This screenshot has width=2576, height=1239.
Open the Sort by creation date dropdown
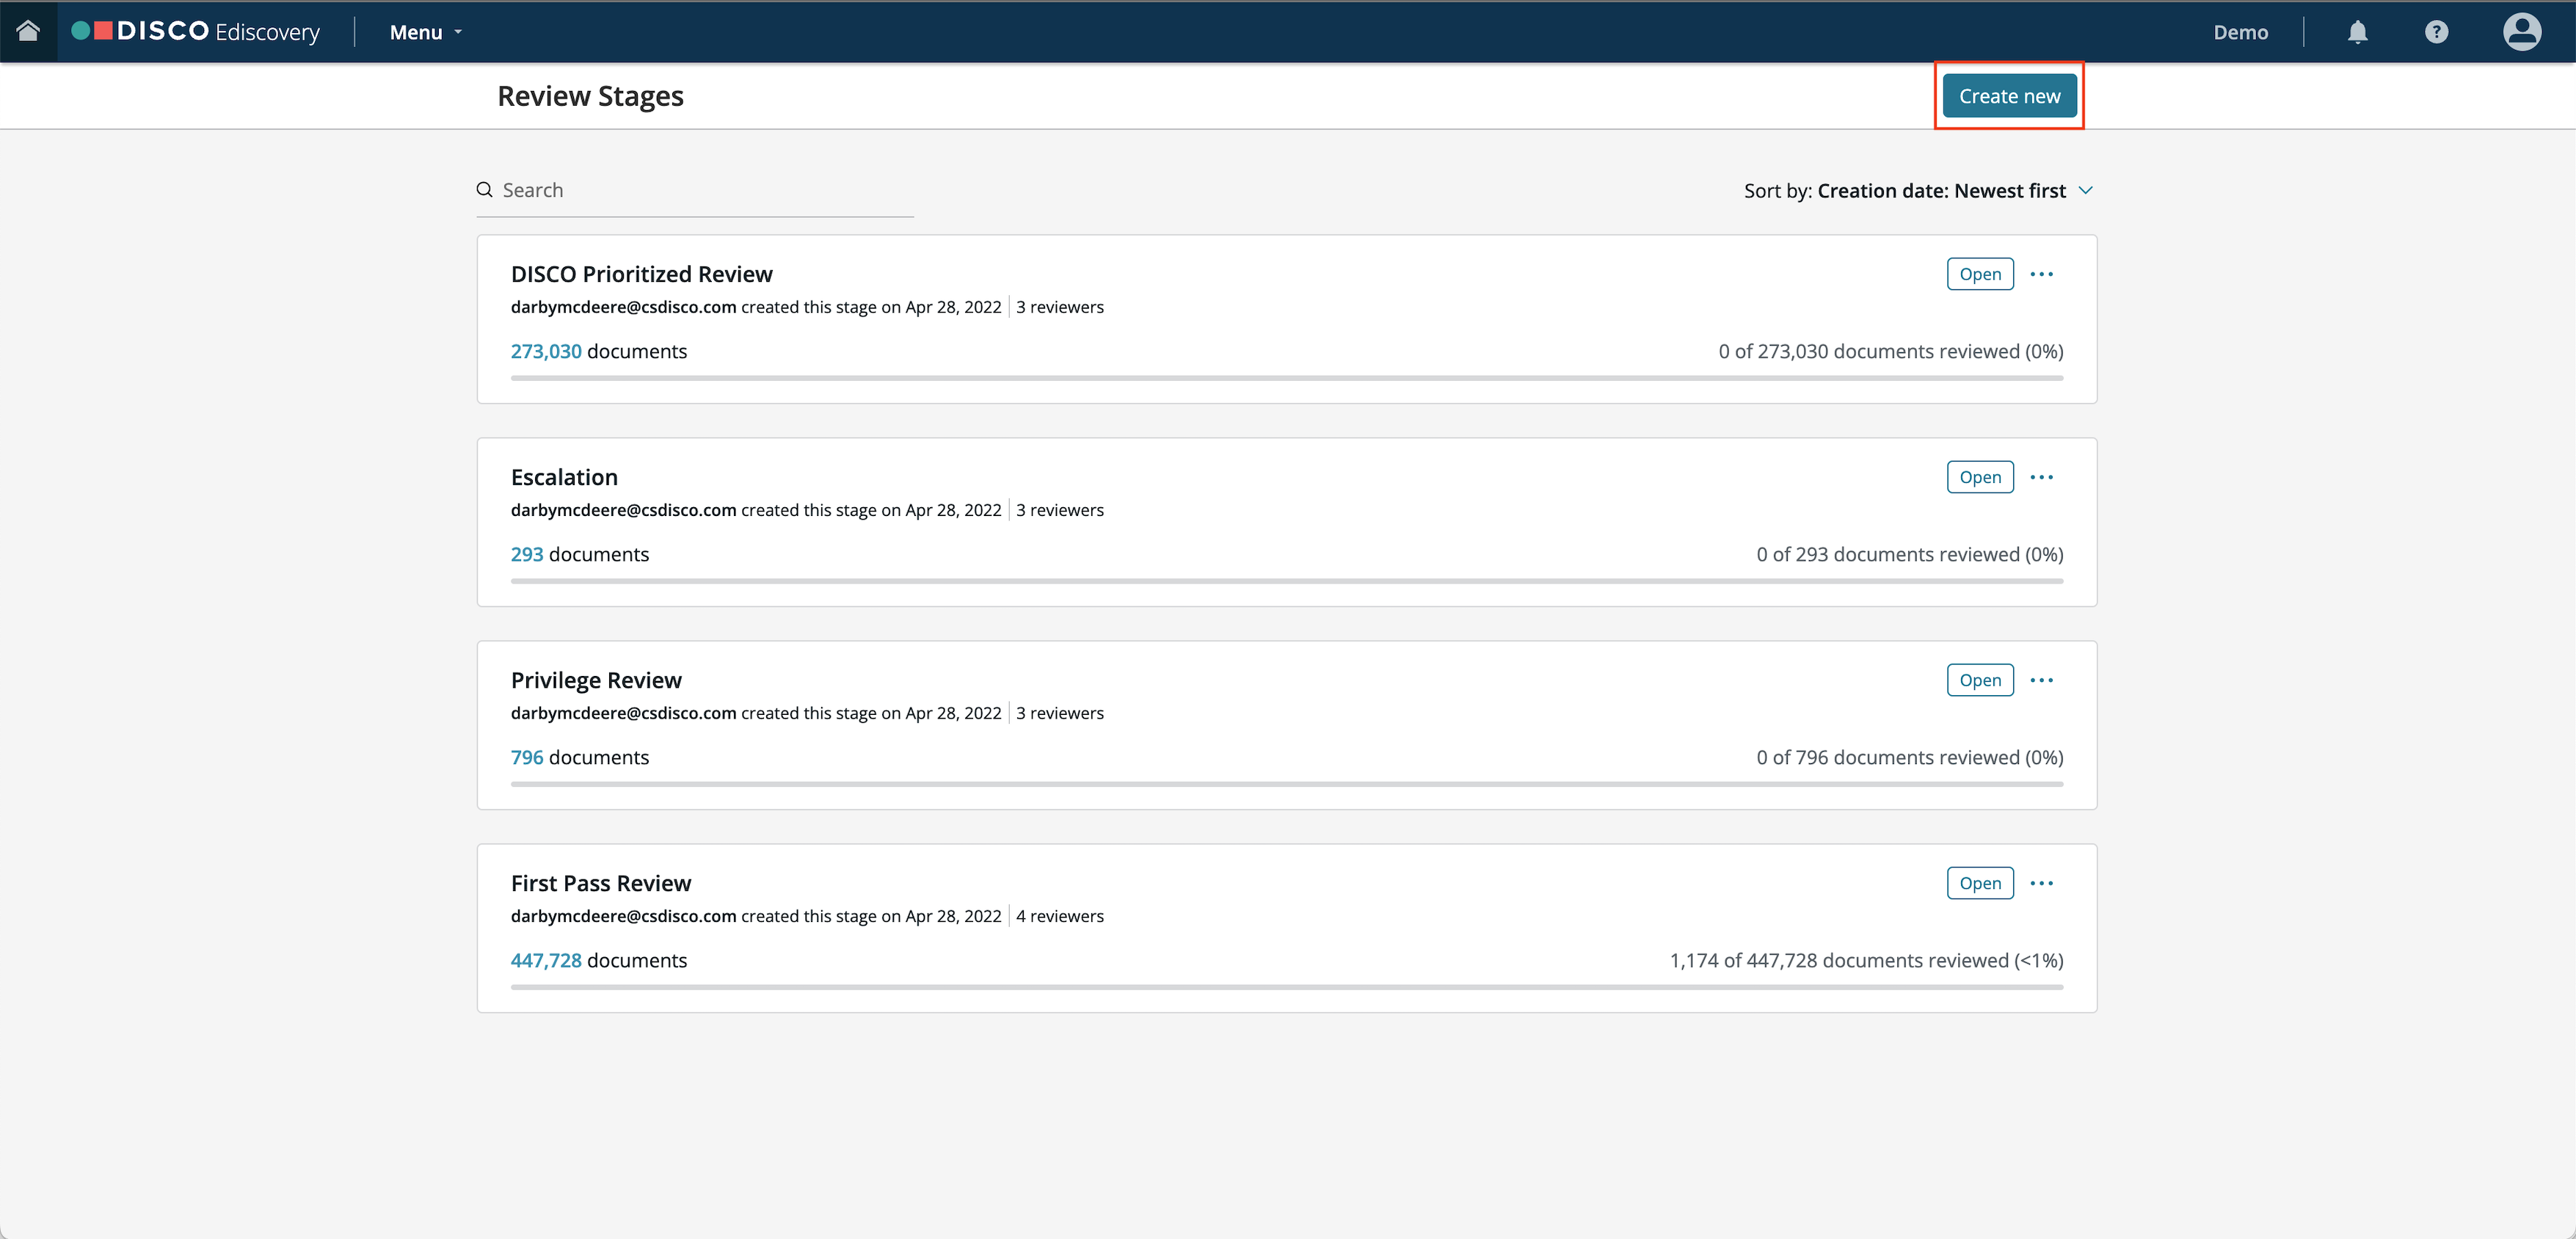1917,190
